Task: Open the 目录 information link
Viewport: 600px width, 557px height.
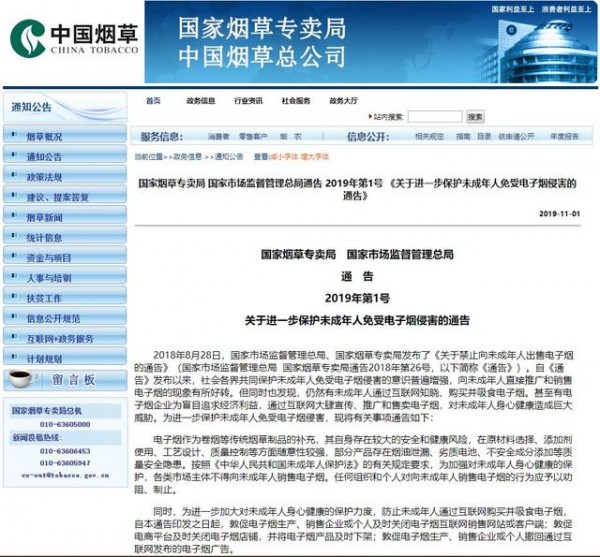Action: pyautogui.click(x=484, y=137)
